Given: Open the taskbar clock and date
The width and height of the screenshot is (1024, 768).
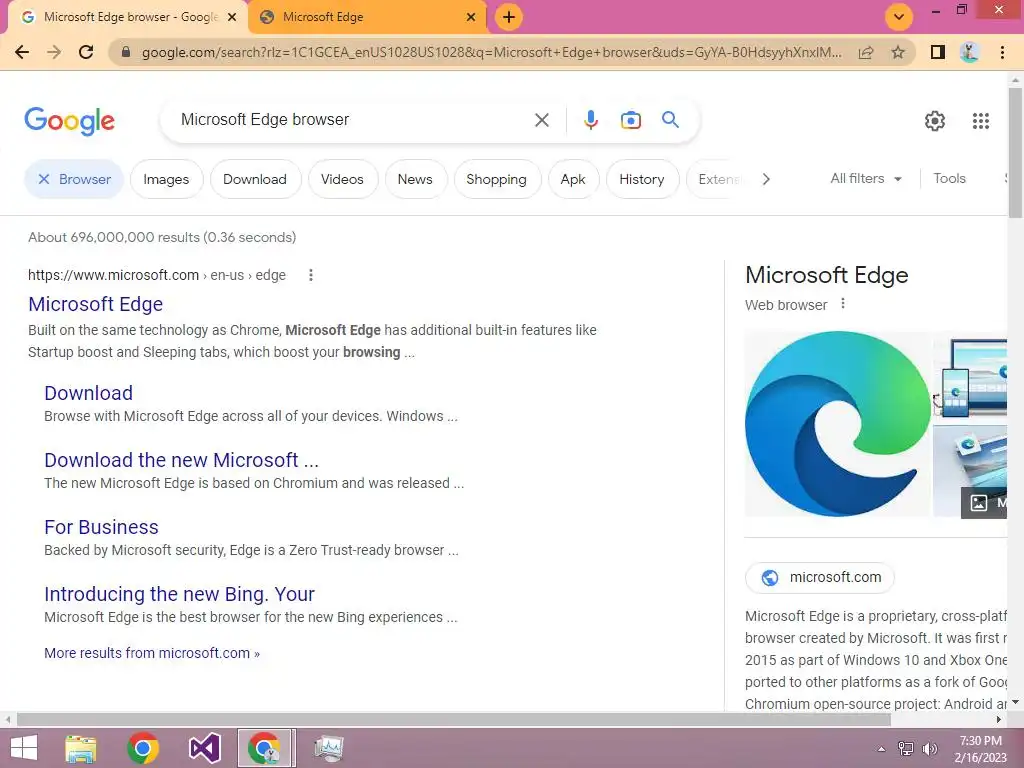Looking at the screenshot, I should pos(981,749).
